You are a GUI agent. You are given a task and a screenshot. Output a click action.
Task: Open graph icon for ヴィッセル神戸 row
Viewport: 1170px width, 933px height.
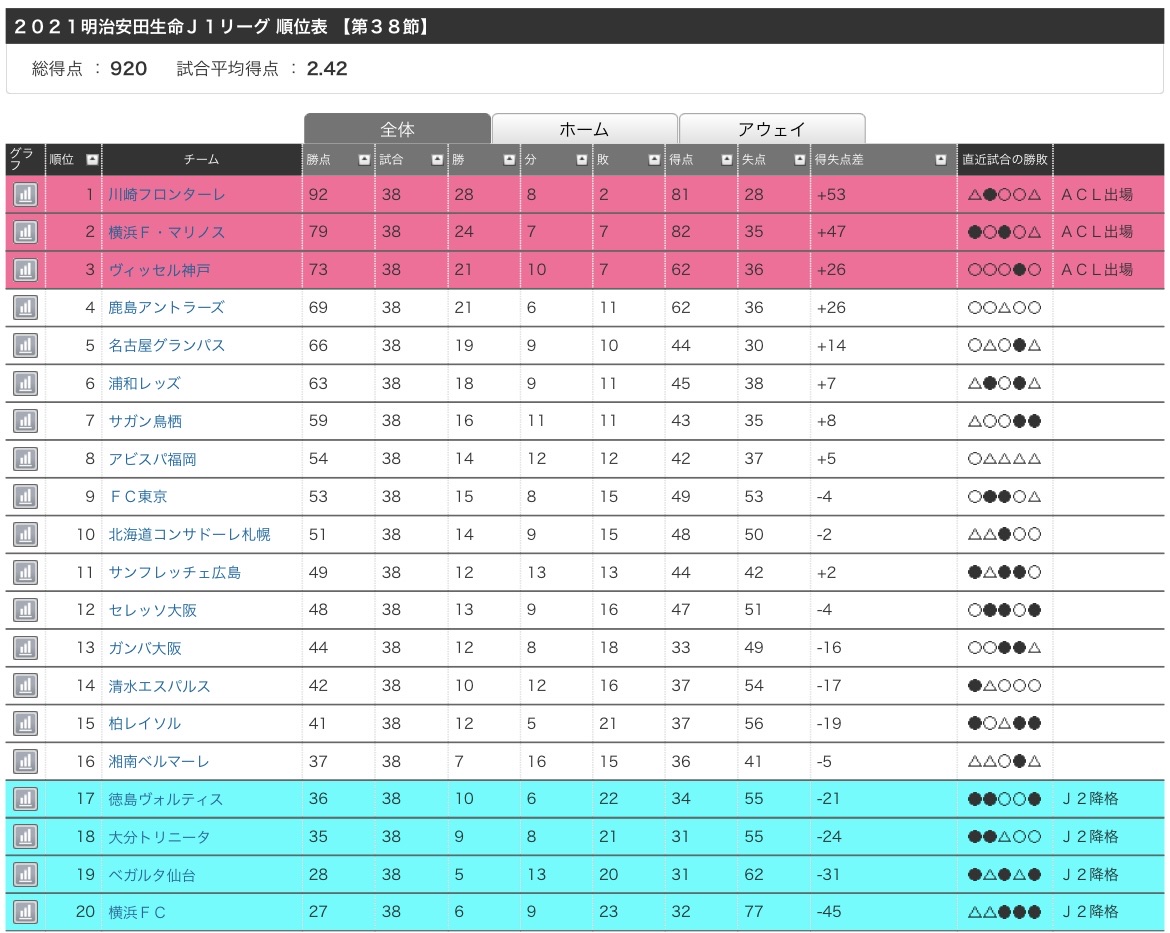pyautogui.click(x=25, y=270)
